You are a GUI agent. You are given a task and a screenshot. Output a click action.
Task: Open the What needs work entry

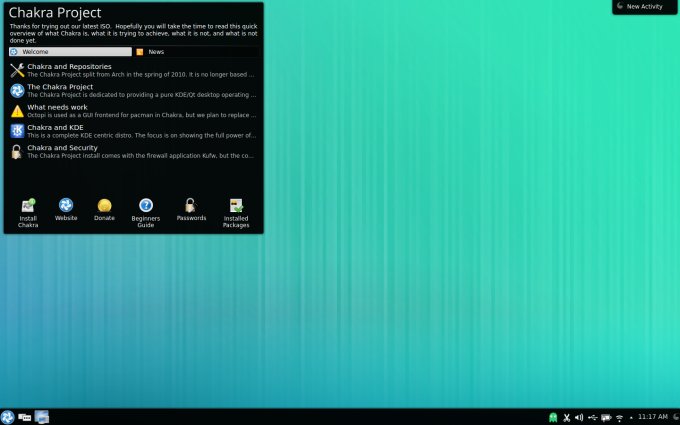click(134, 111)
